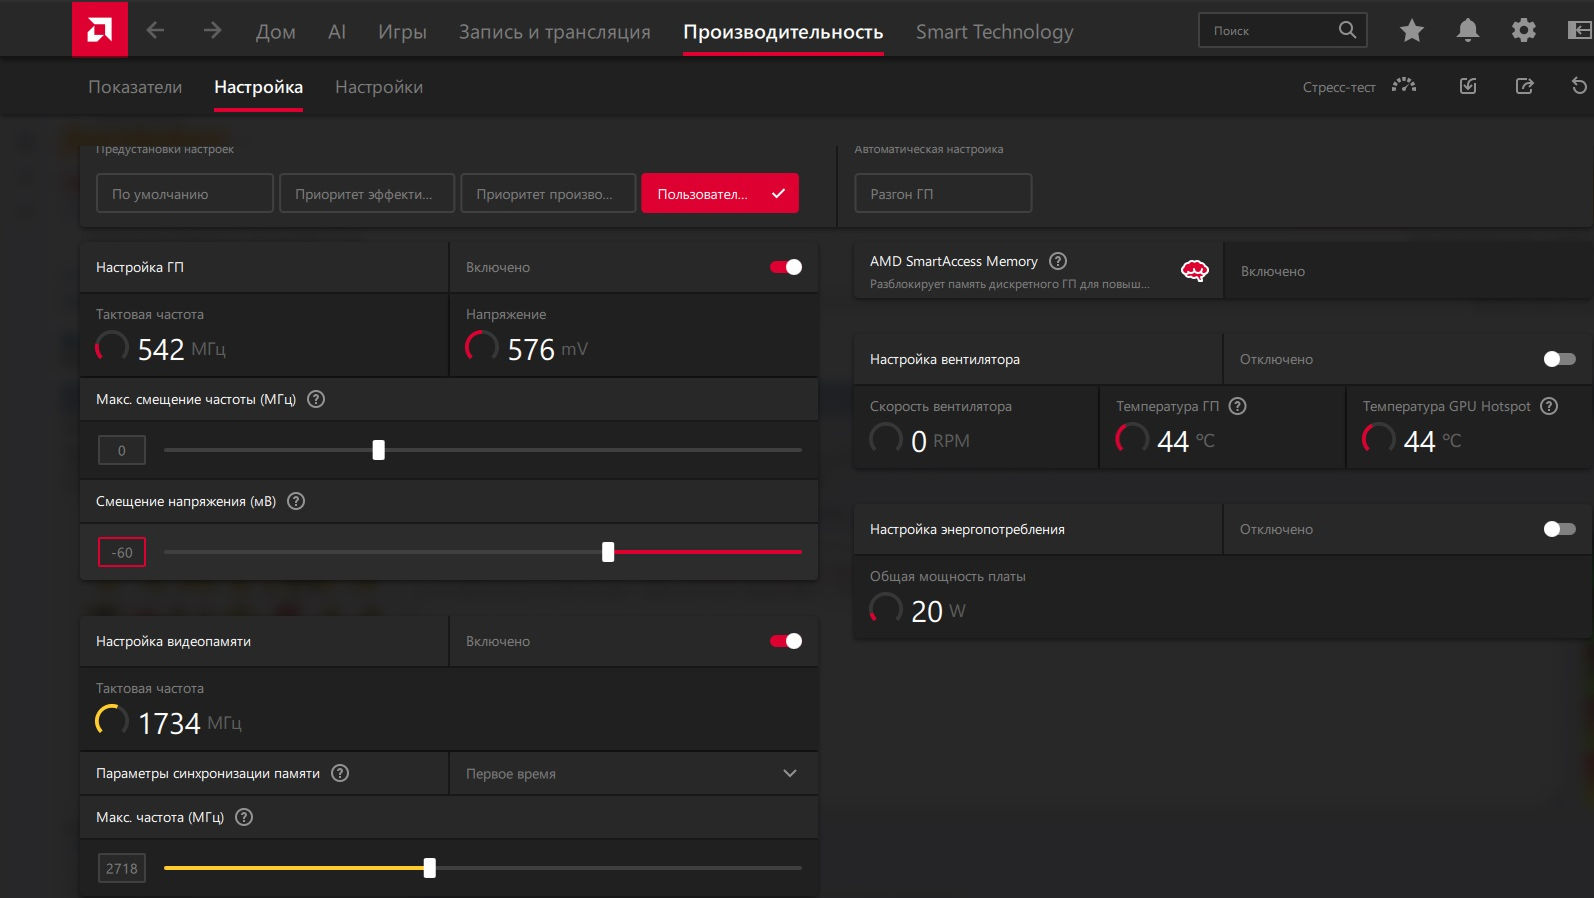Click the Включено status beside SmartAccess Memory
Screen dimensions: 1594x898
click(1273, 271)
